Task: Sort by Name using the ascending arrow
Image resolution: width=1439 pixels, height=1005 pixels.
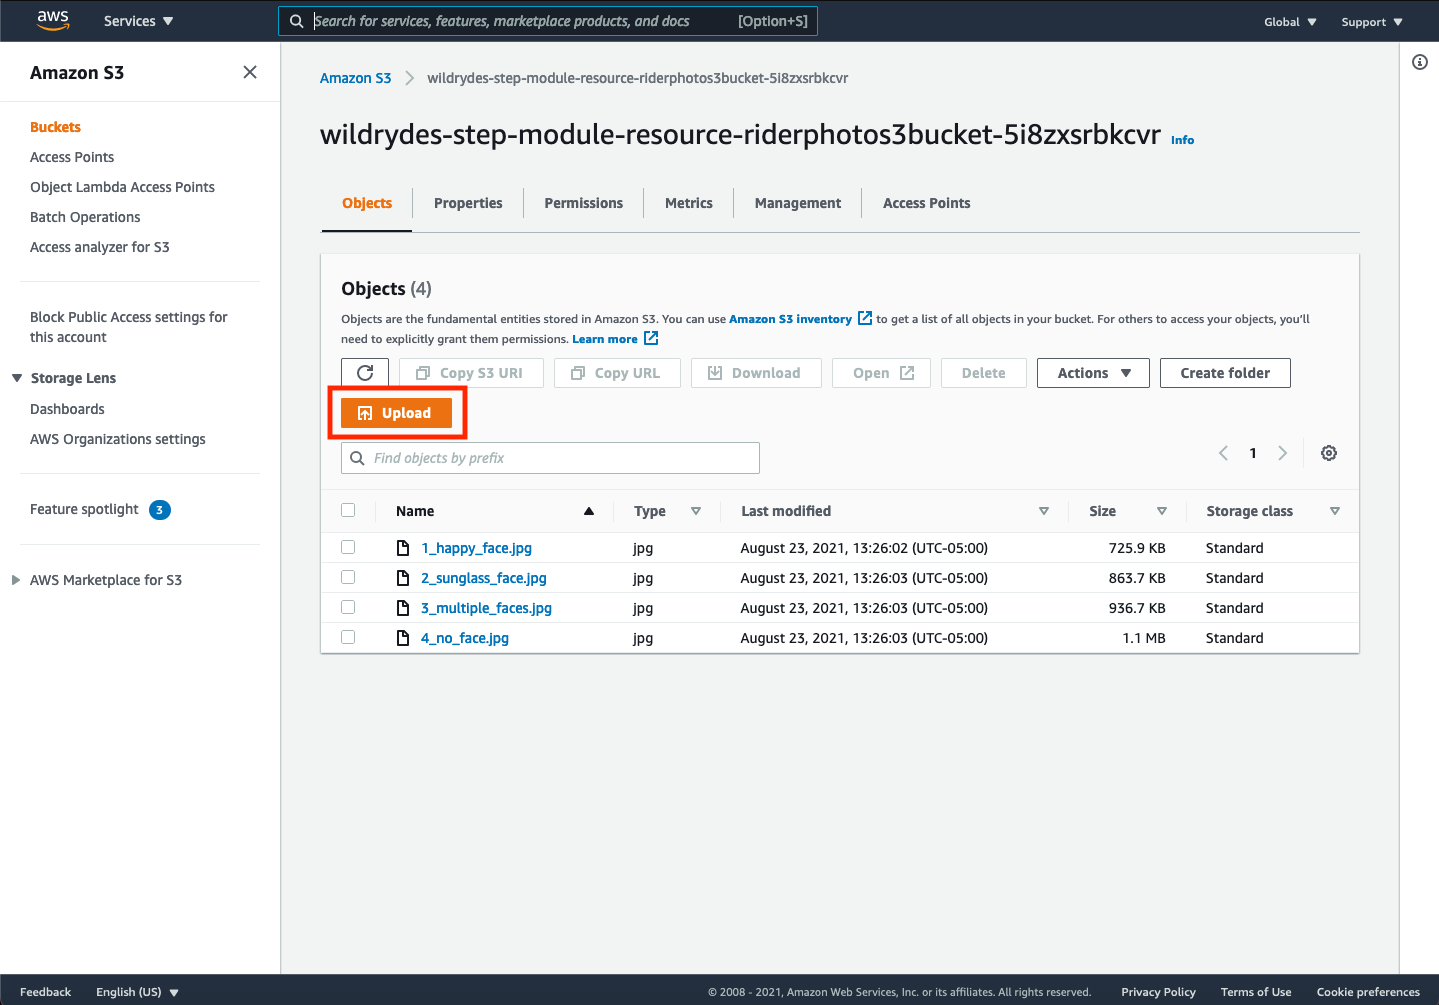Action: pos(589,511)
